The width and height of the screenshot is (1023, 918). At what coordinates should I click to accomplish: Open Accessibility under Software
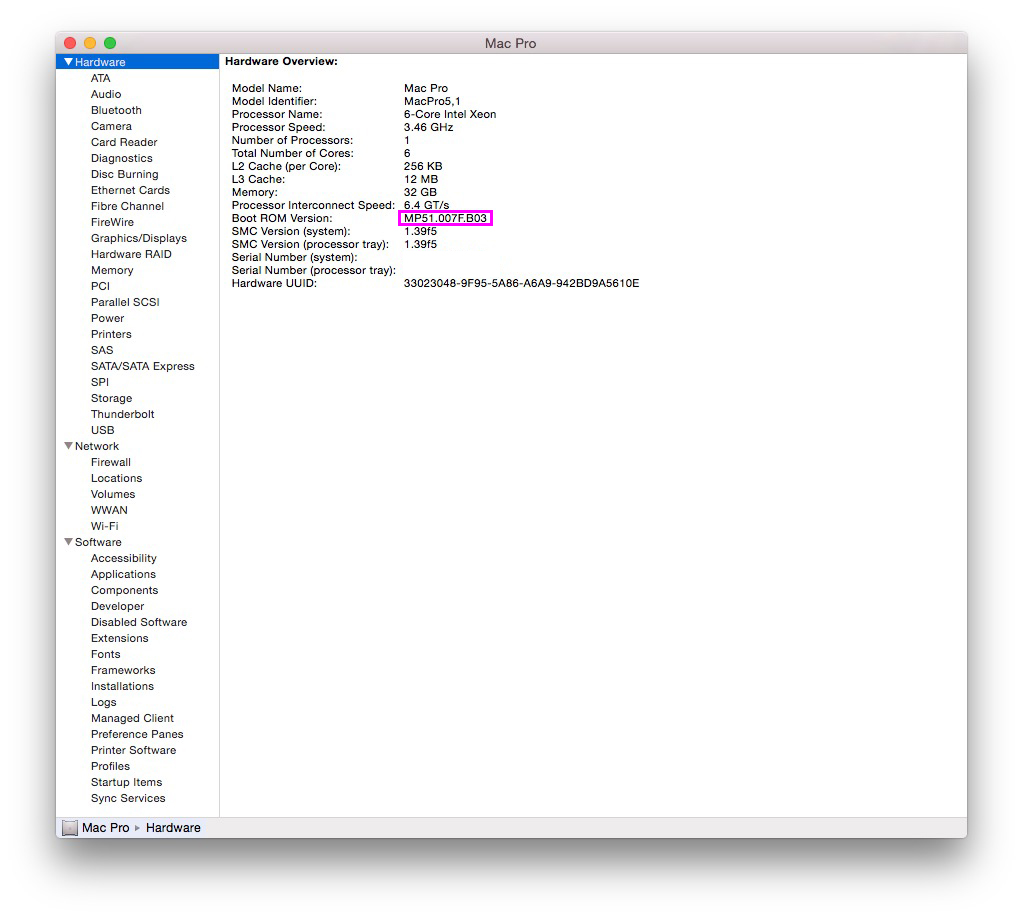[123, 558]
